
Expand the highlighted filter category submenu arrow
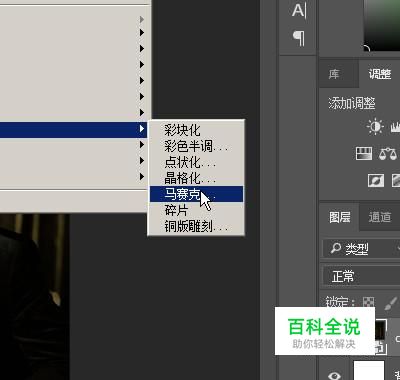click(x=142, y=128)
